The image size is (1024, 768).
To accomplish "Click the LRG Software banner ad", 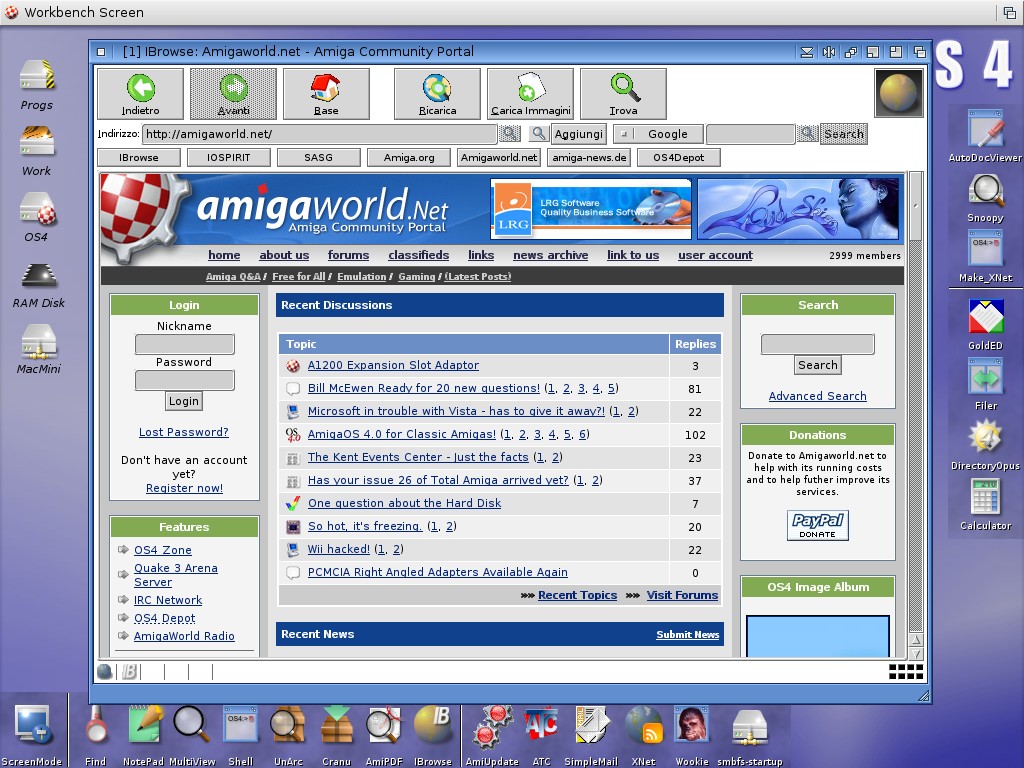I will [x=591, y=209].
